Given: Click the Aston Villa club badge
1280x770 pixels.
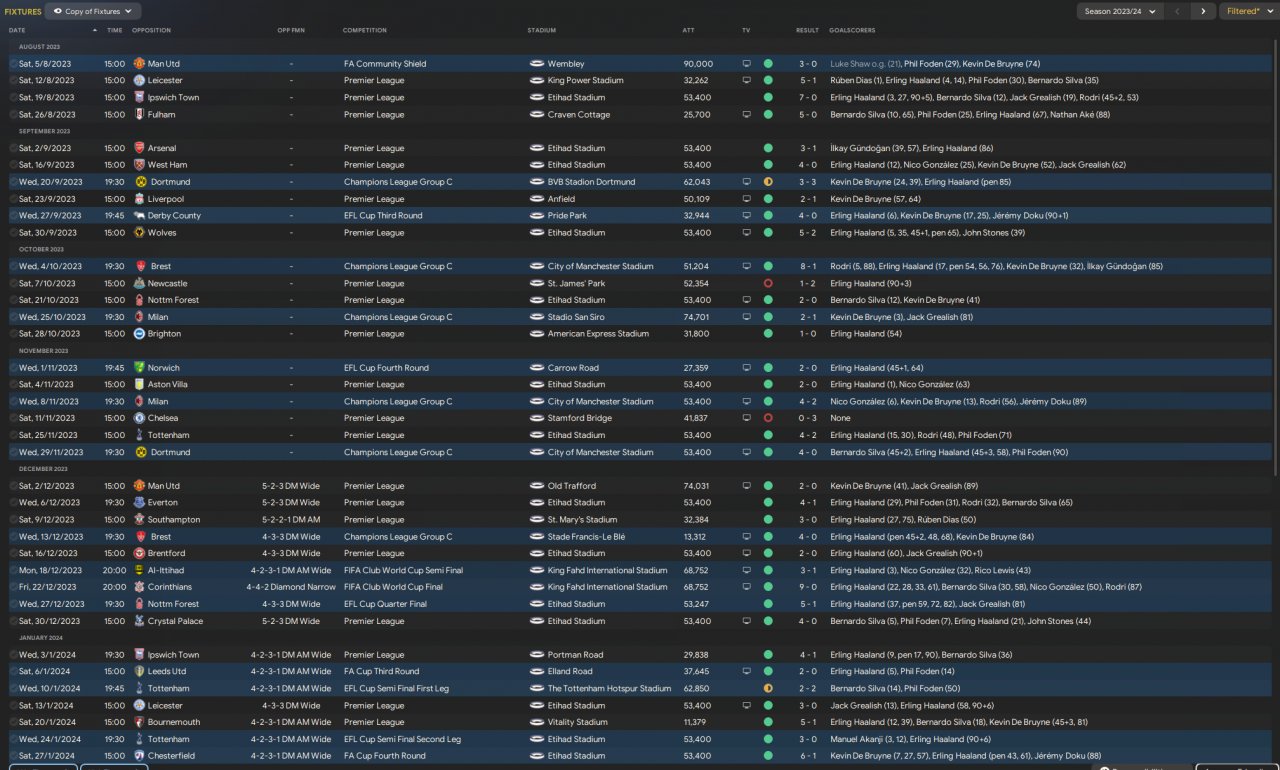Looking at the screenshot, I should pos(139,385).
